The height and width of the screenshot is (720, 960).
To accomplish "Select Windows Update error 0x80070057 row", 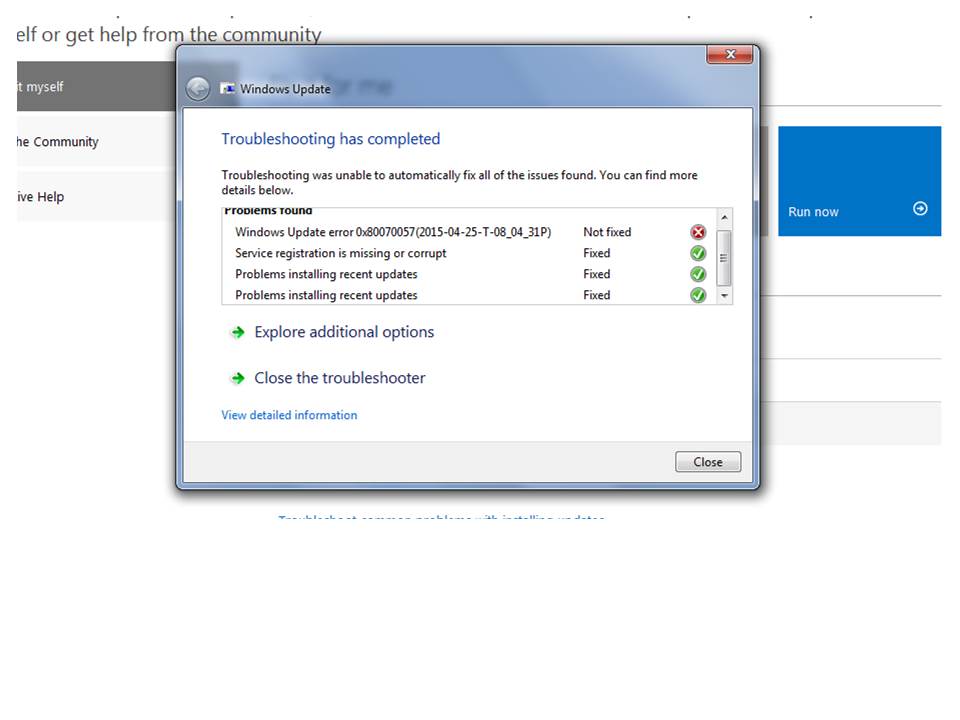I will tap(468, 232).
